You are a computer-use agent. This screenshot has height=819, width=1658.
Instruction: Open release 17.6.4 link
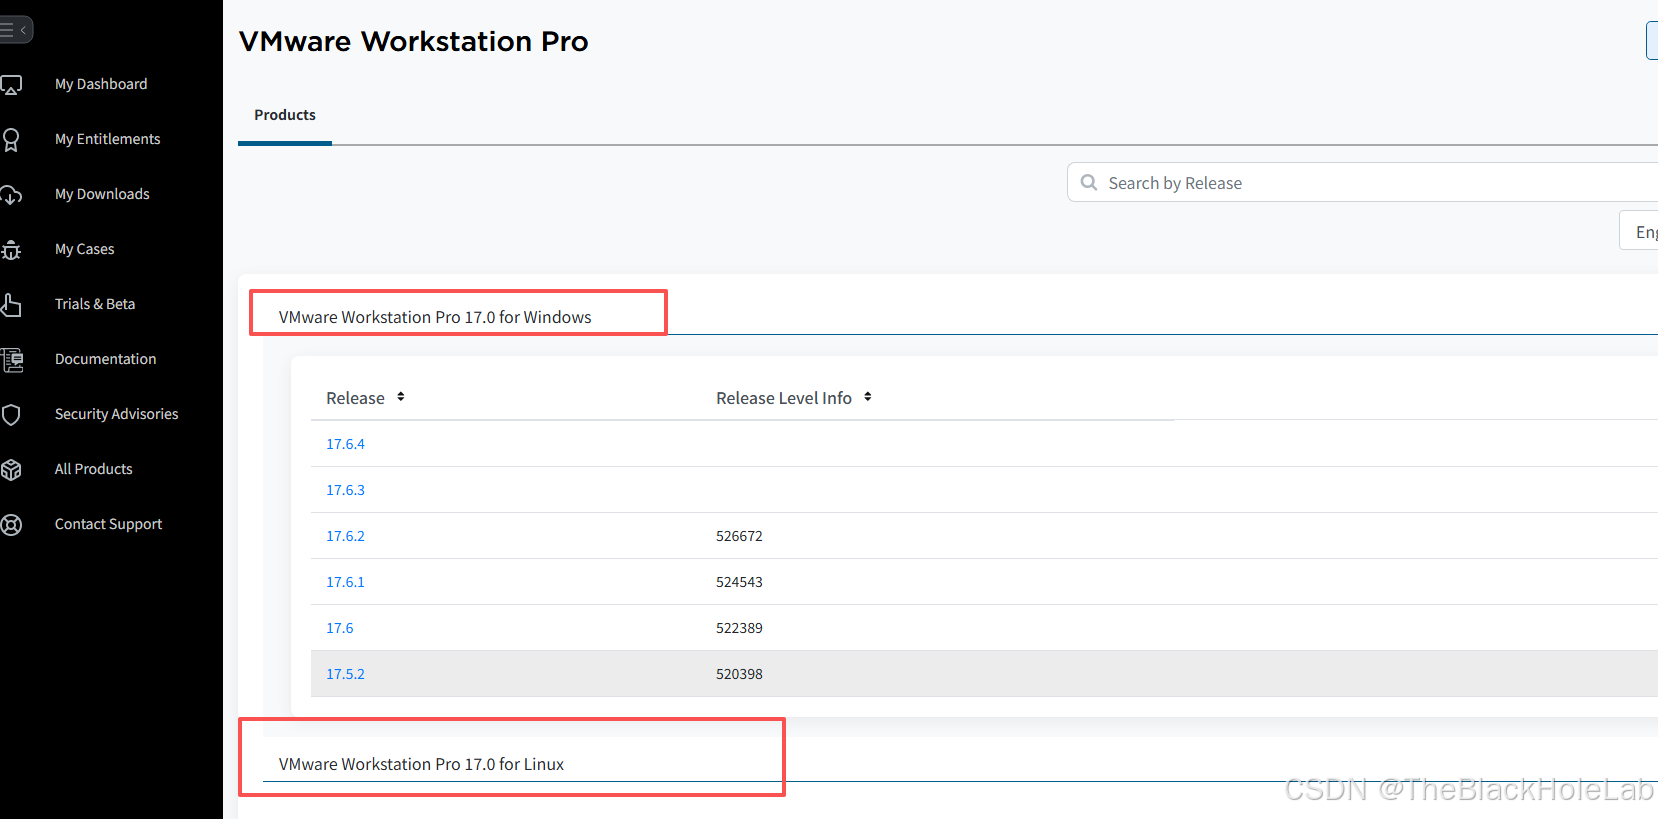(x=345, y=444)
